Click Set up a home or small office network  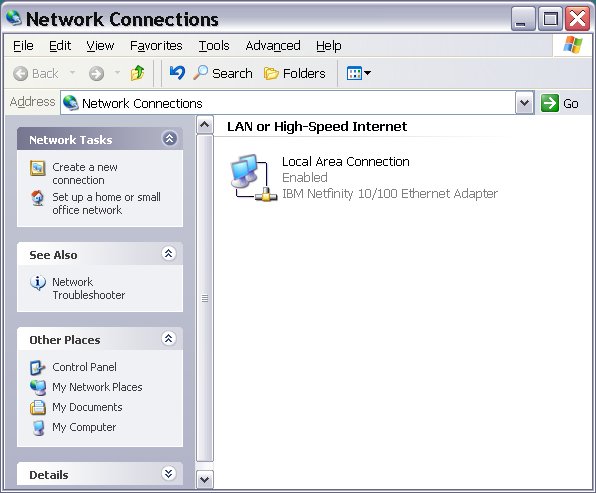(x=106, y=203)
